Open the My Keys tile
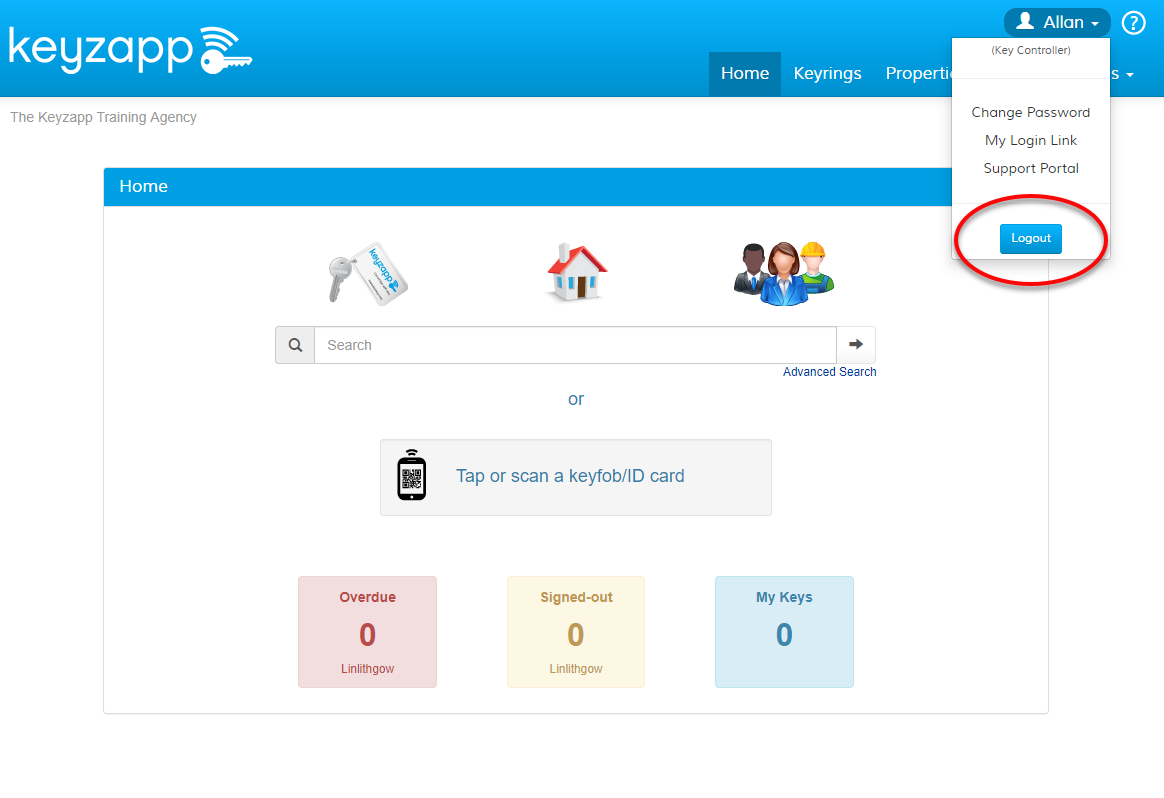Screen dimensions: 1164x798 pos(784,632)
